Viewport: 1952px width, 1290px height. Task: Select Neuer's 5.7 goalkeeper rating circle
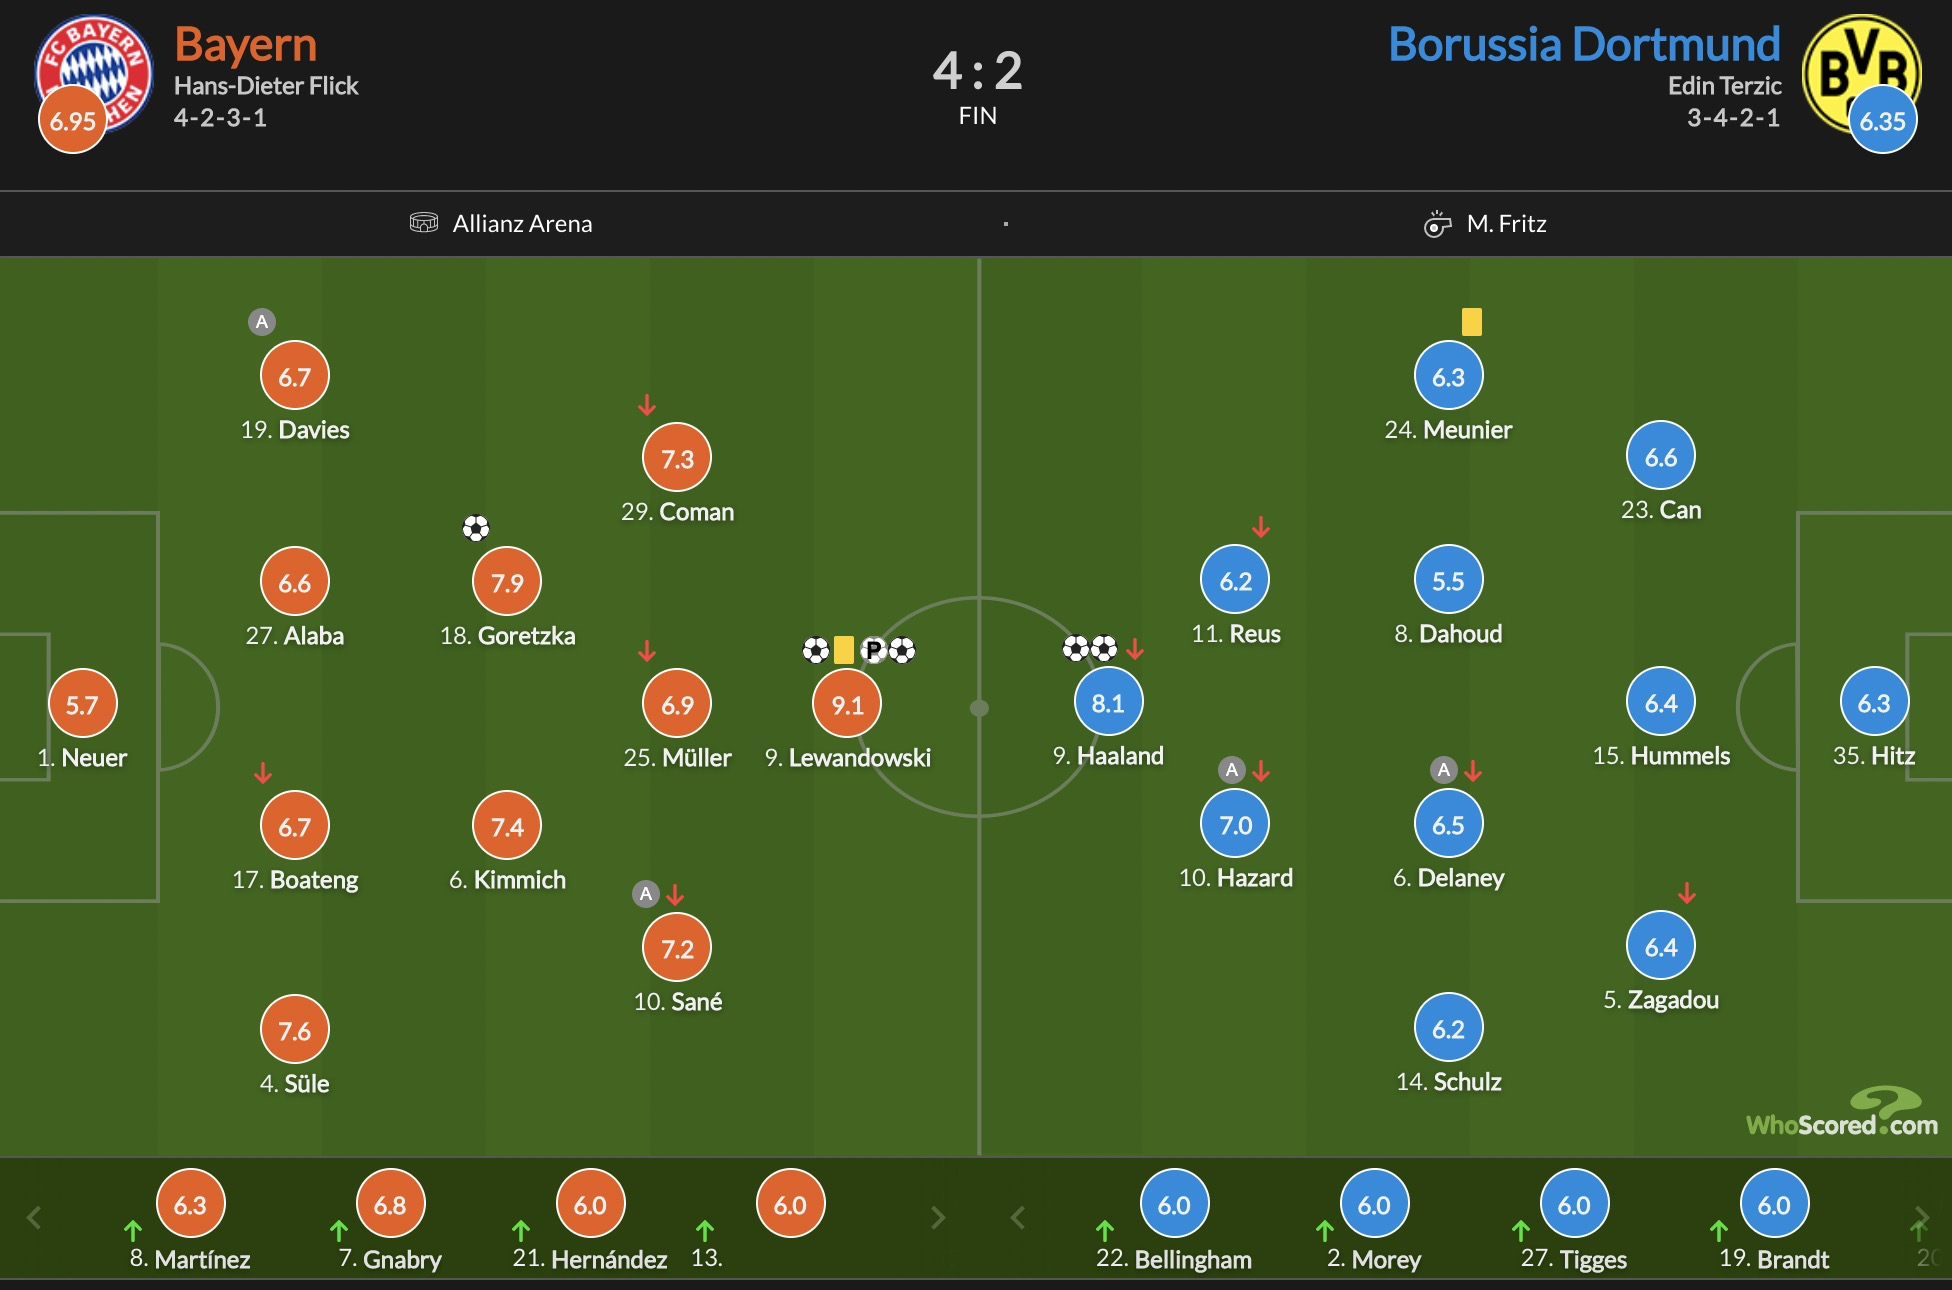click(x=82, y=704)
